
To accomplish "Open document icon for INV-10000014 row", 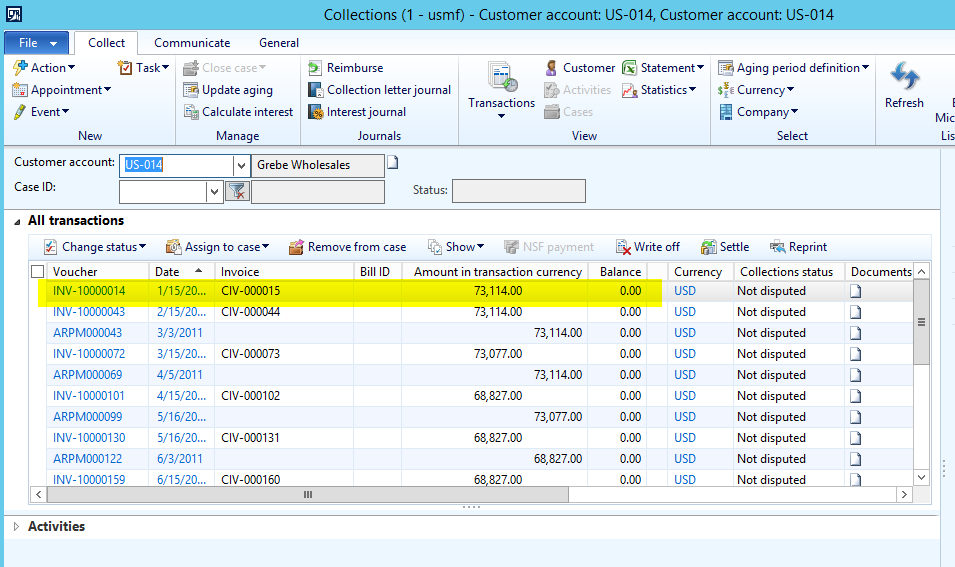I will [x=856, y=291].
